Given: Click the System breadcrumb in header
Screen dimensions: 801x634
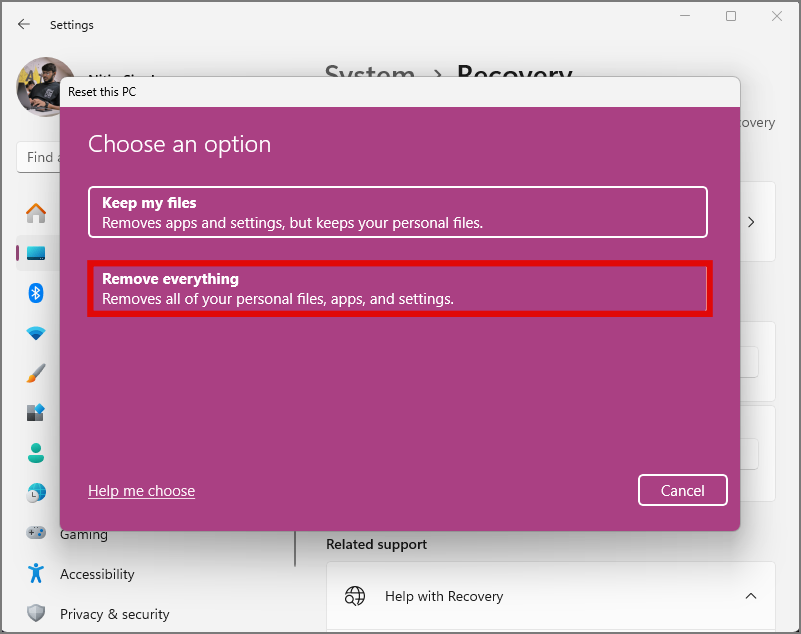Looking at the screenshot, I should tap(370, 71).
